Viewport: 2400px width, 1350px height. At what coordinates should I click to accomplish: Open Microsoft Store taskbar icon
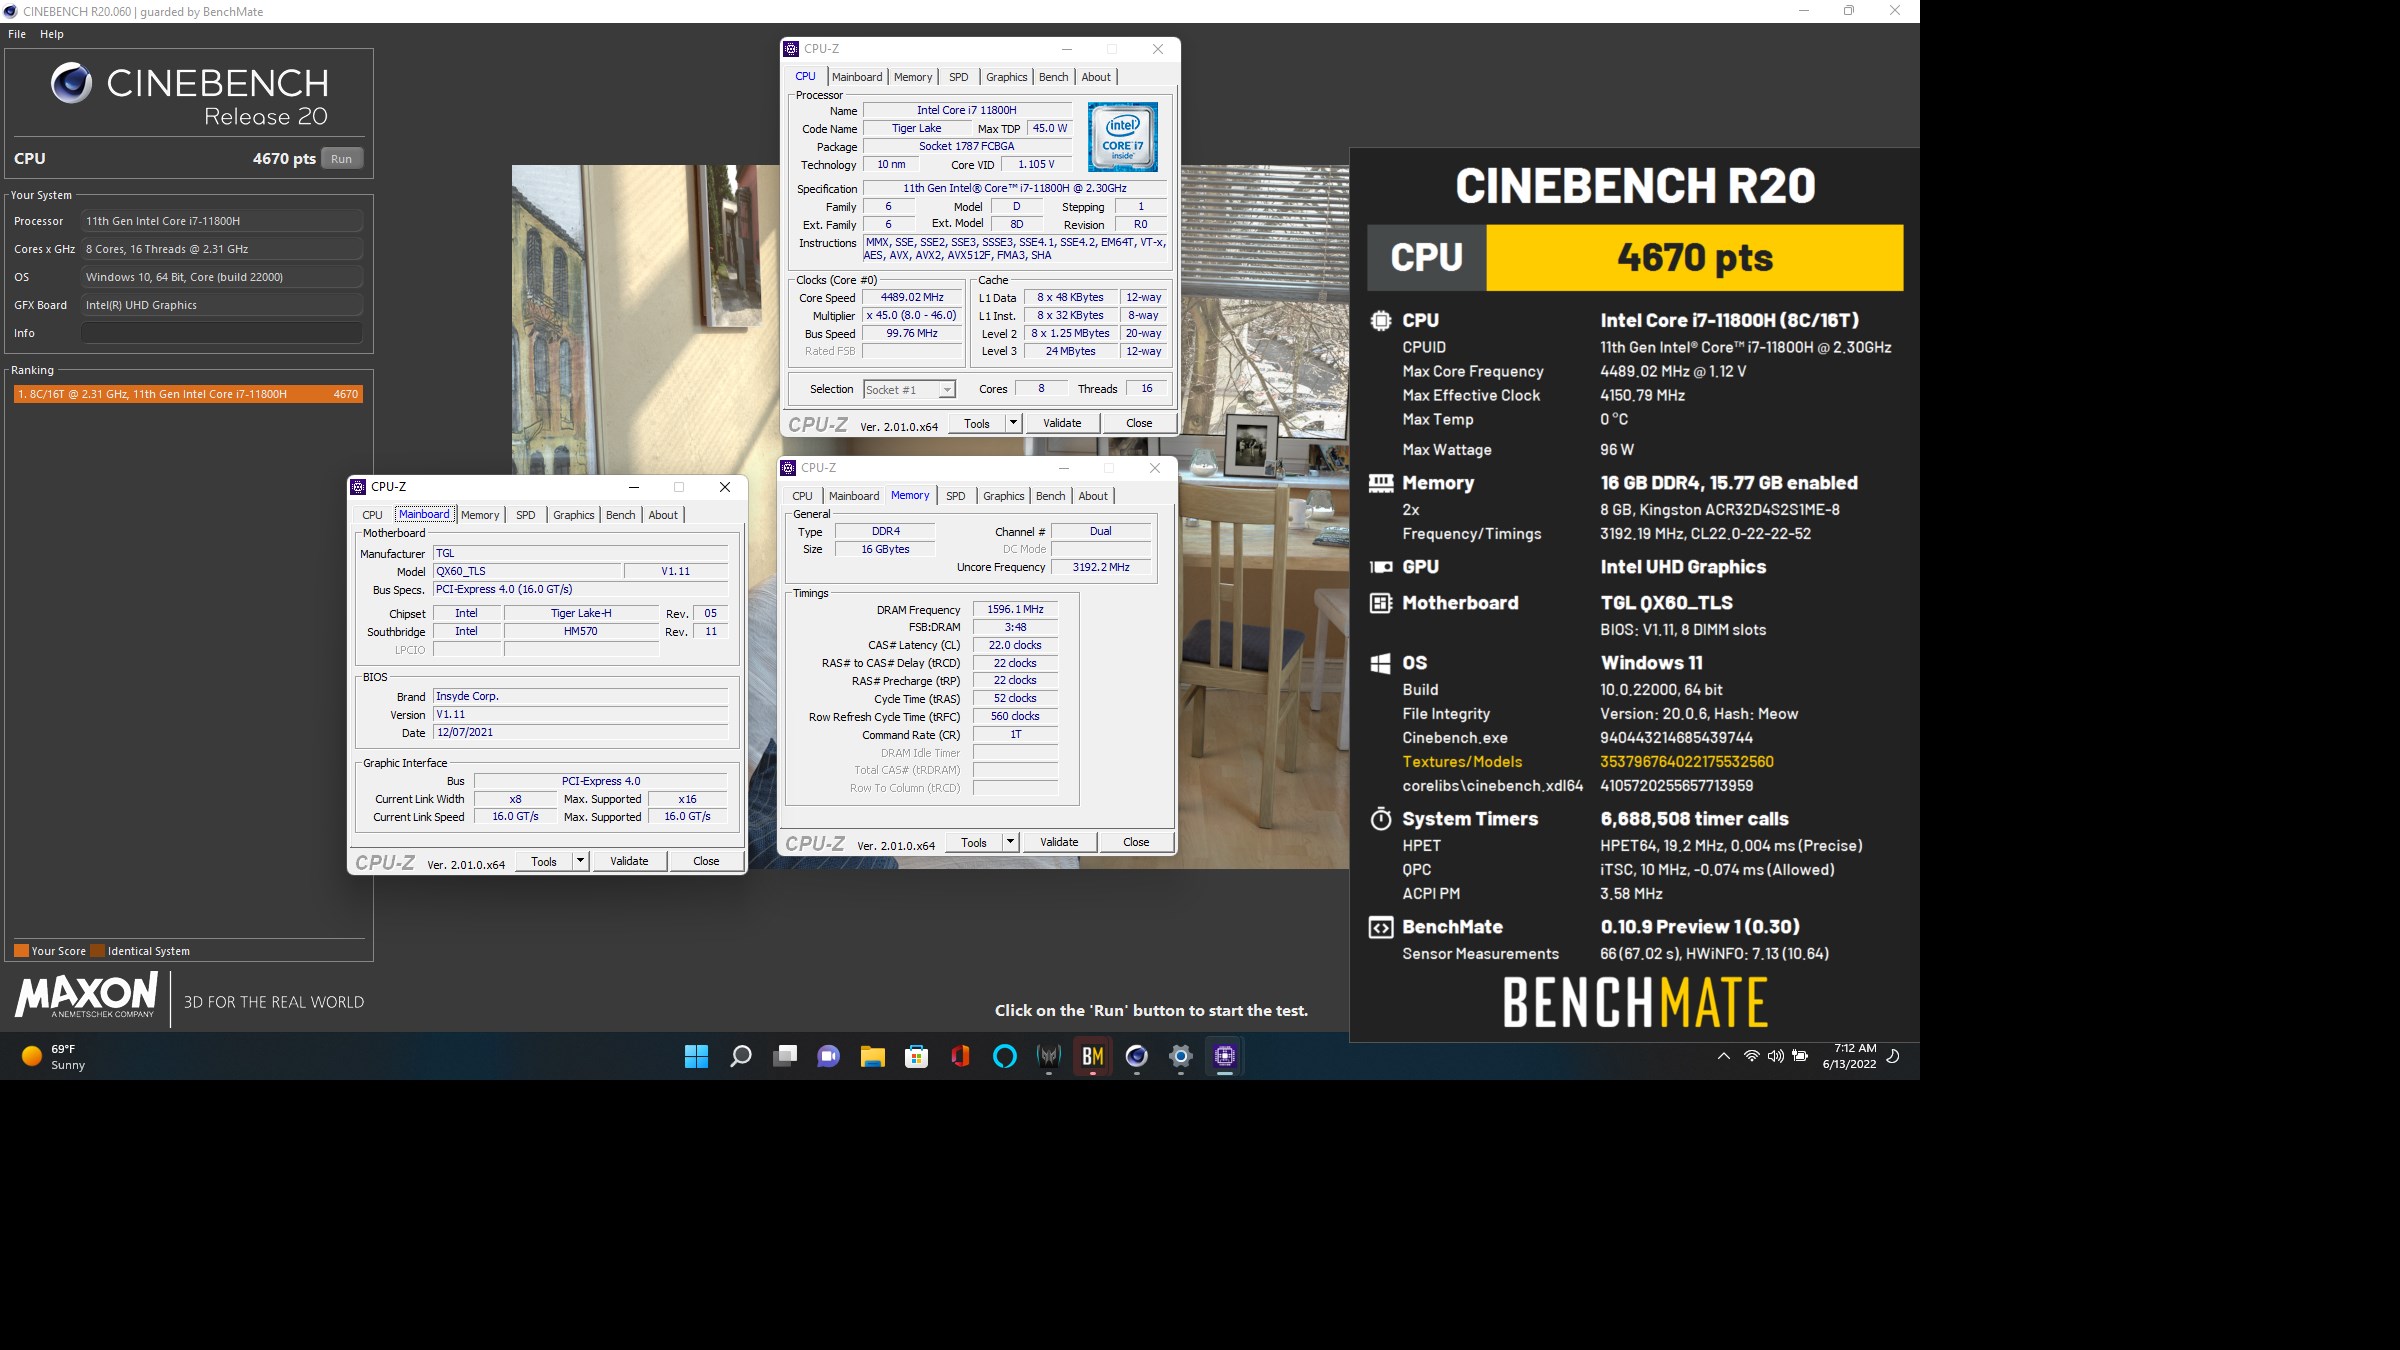916,1056
